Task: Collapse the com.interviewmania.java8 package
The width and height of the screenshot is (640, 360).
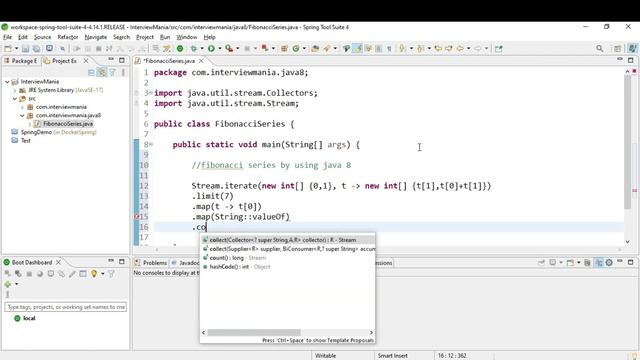Action: 22,116
